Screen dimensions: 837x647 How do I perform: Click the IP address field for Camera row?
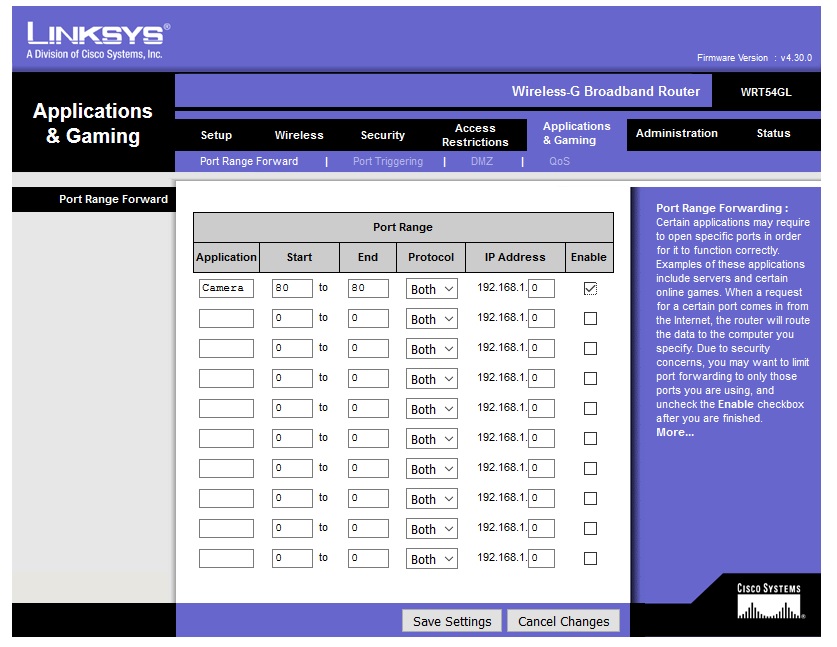pyautogui.click(x=541, y=288)
